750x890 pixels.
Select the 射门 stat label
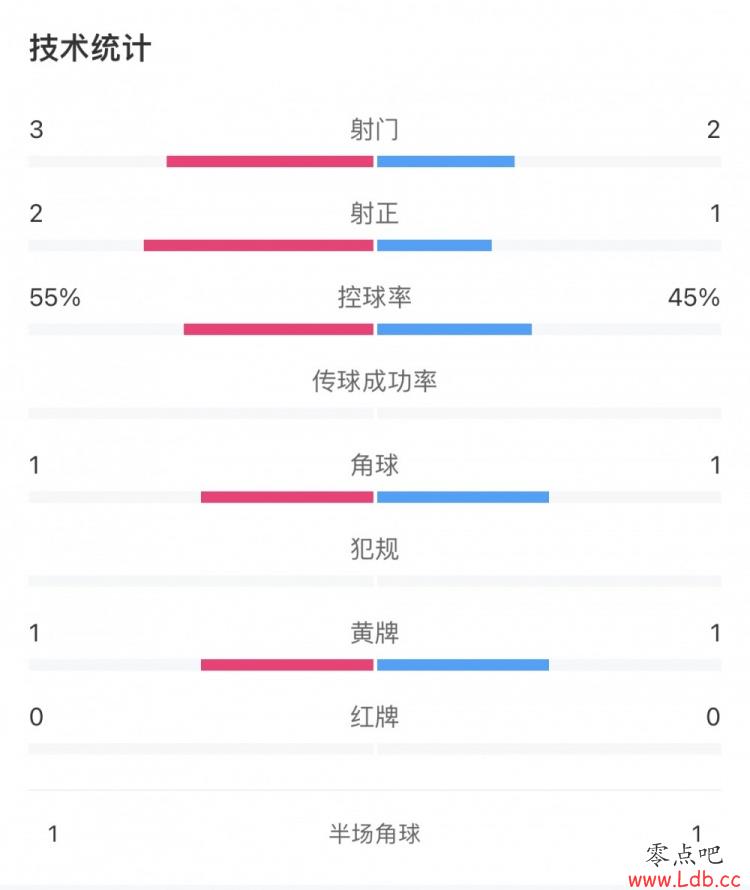coord(374,129)
